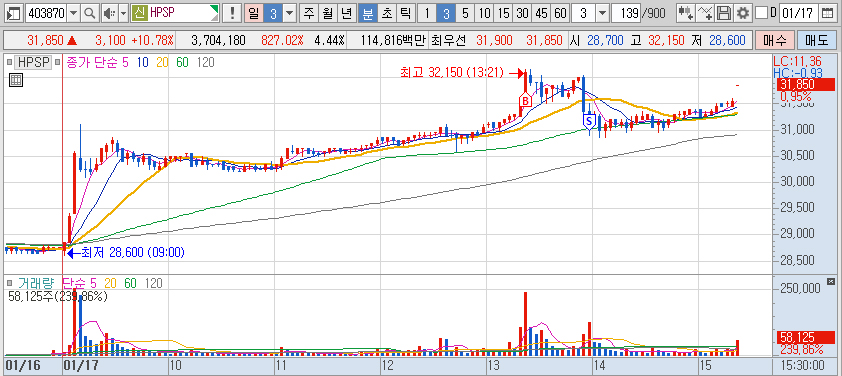Screen dimensions: 842x376
Task: Click the current price tag 31,850 on axis
Action: click(805, 84)
